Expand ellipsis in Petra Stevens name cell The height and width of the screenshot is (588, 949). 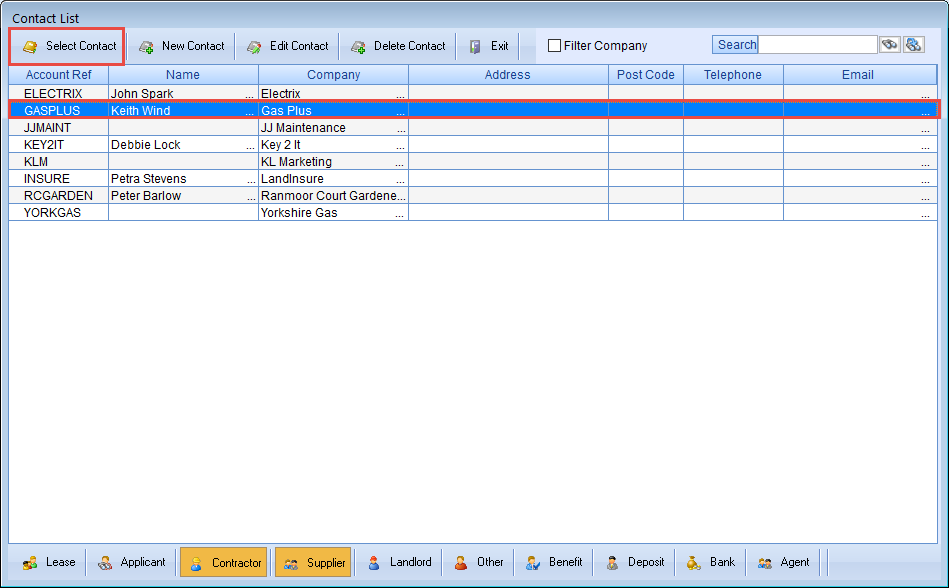(x=251, y=180)
